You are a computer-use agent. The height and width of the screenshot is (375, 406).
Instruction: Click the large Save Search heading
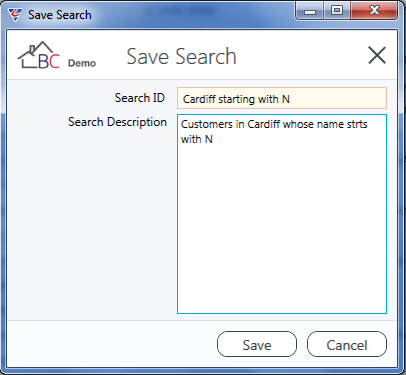point(182,56)
